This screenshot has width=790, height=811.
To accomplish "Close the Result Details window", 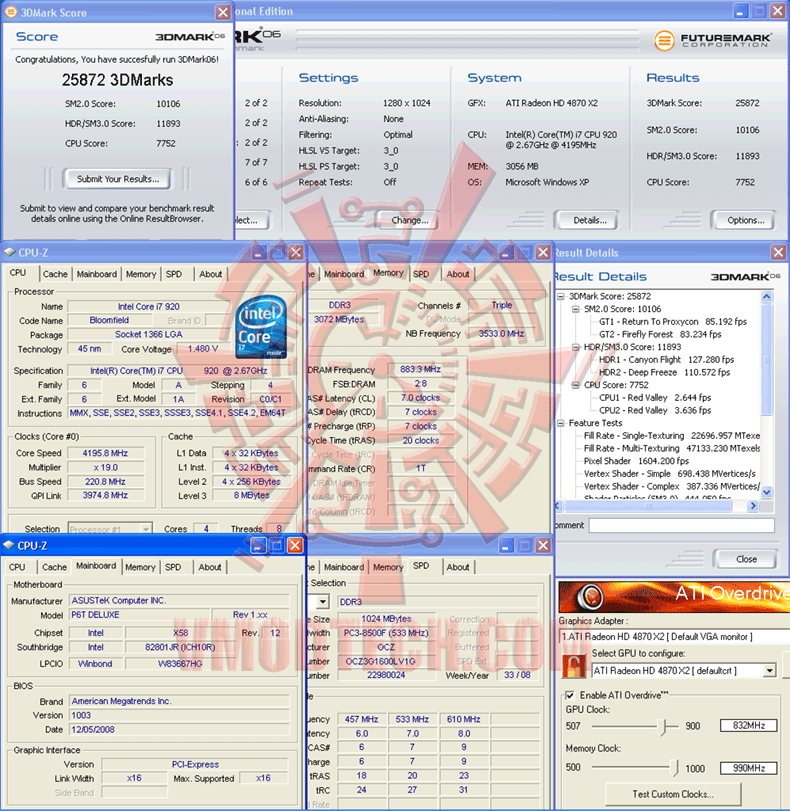I will (x=778, y=252).
